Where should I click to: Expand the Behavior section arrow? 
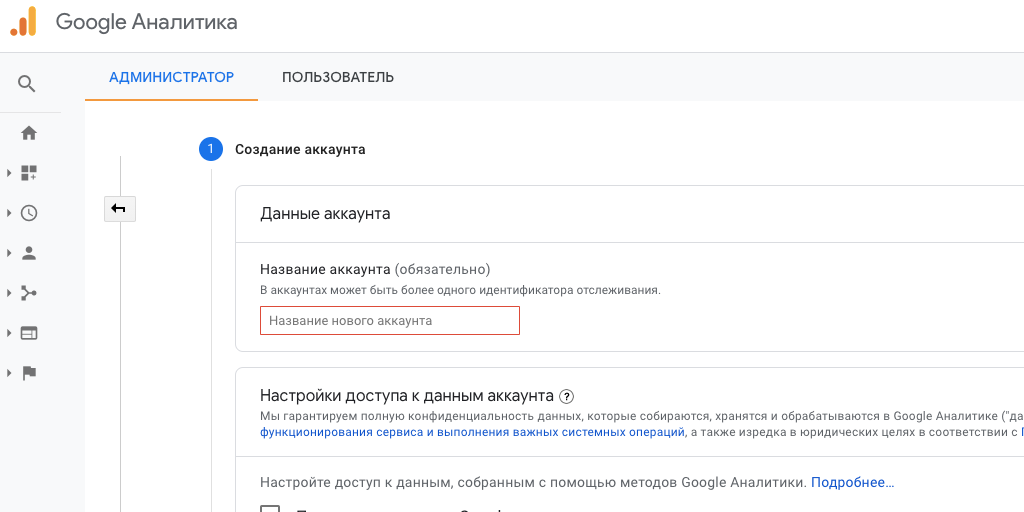coord(9,333)
